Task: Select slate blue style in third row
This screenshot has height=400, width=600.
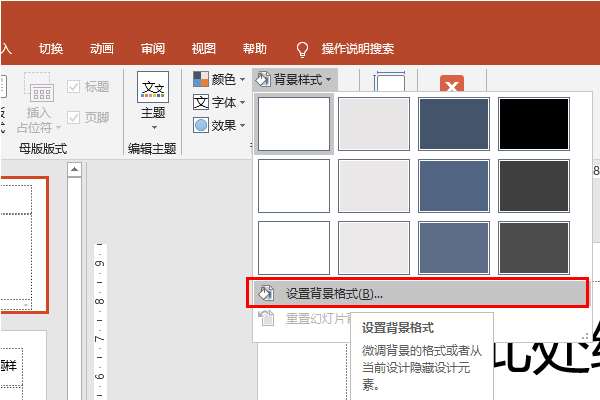Action: (x=454, y=248)
